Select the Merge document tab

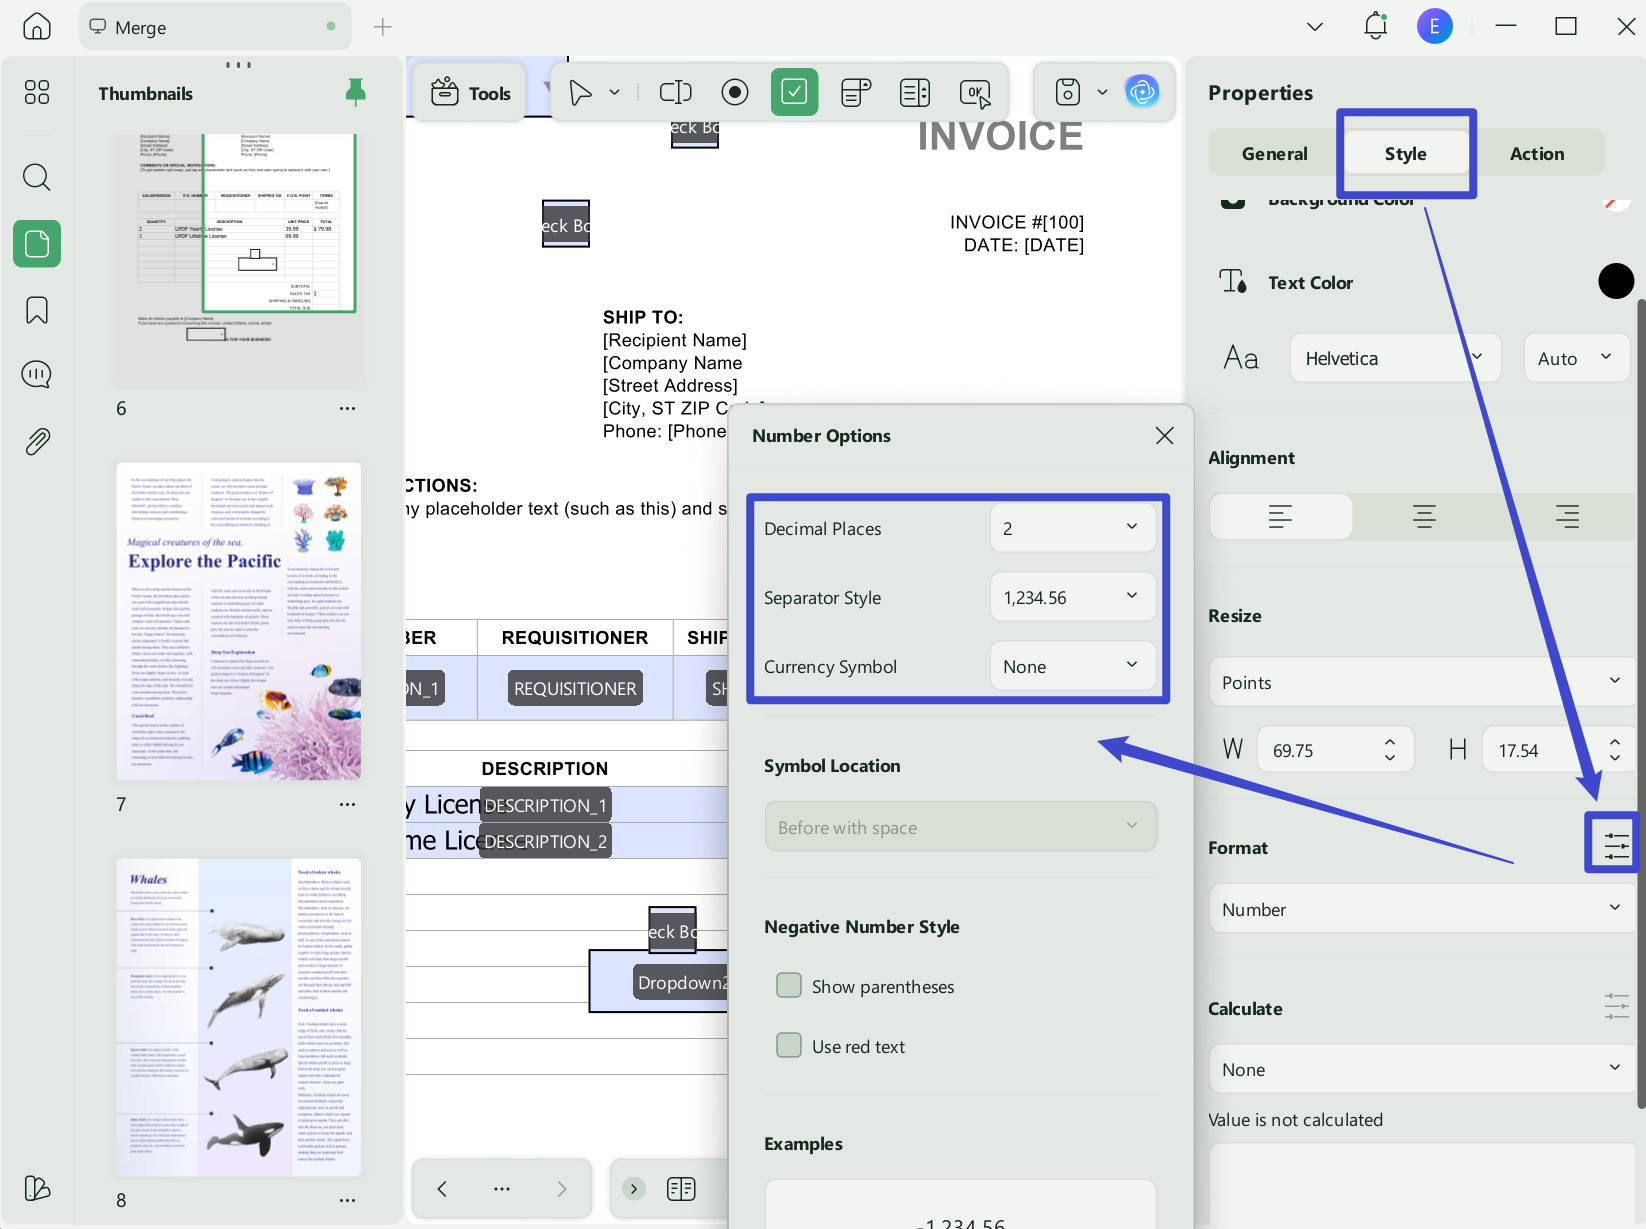click(215, 27)
